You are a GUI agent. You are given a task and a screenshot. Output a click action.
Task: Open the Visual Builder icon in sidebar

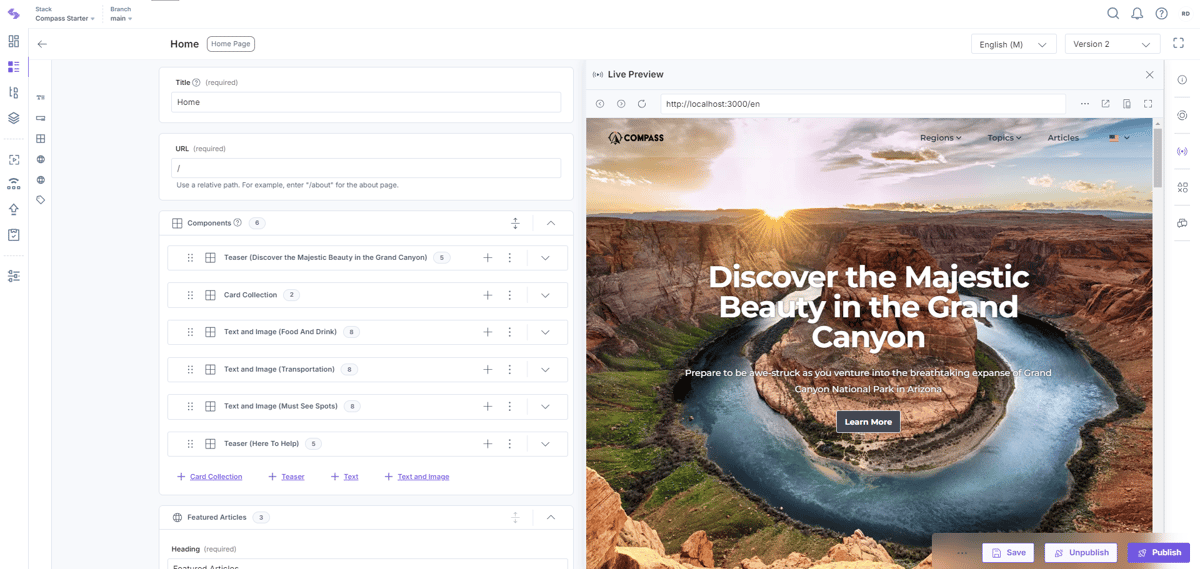(x=14, y=159)
